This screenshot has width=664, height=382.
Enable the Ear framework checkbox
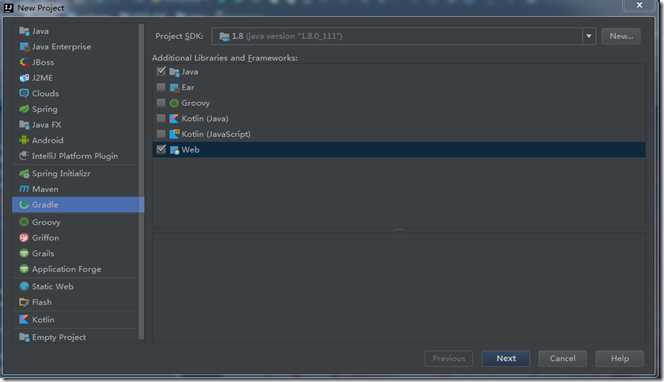(x=161, y=87)
